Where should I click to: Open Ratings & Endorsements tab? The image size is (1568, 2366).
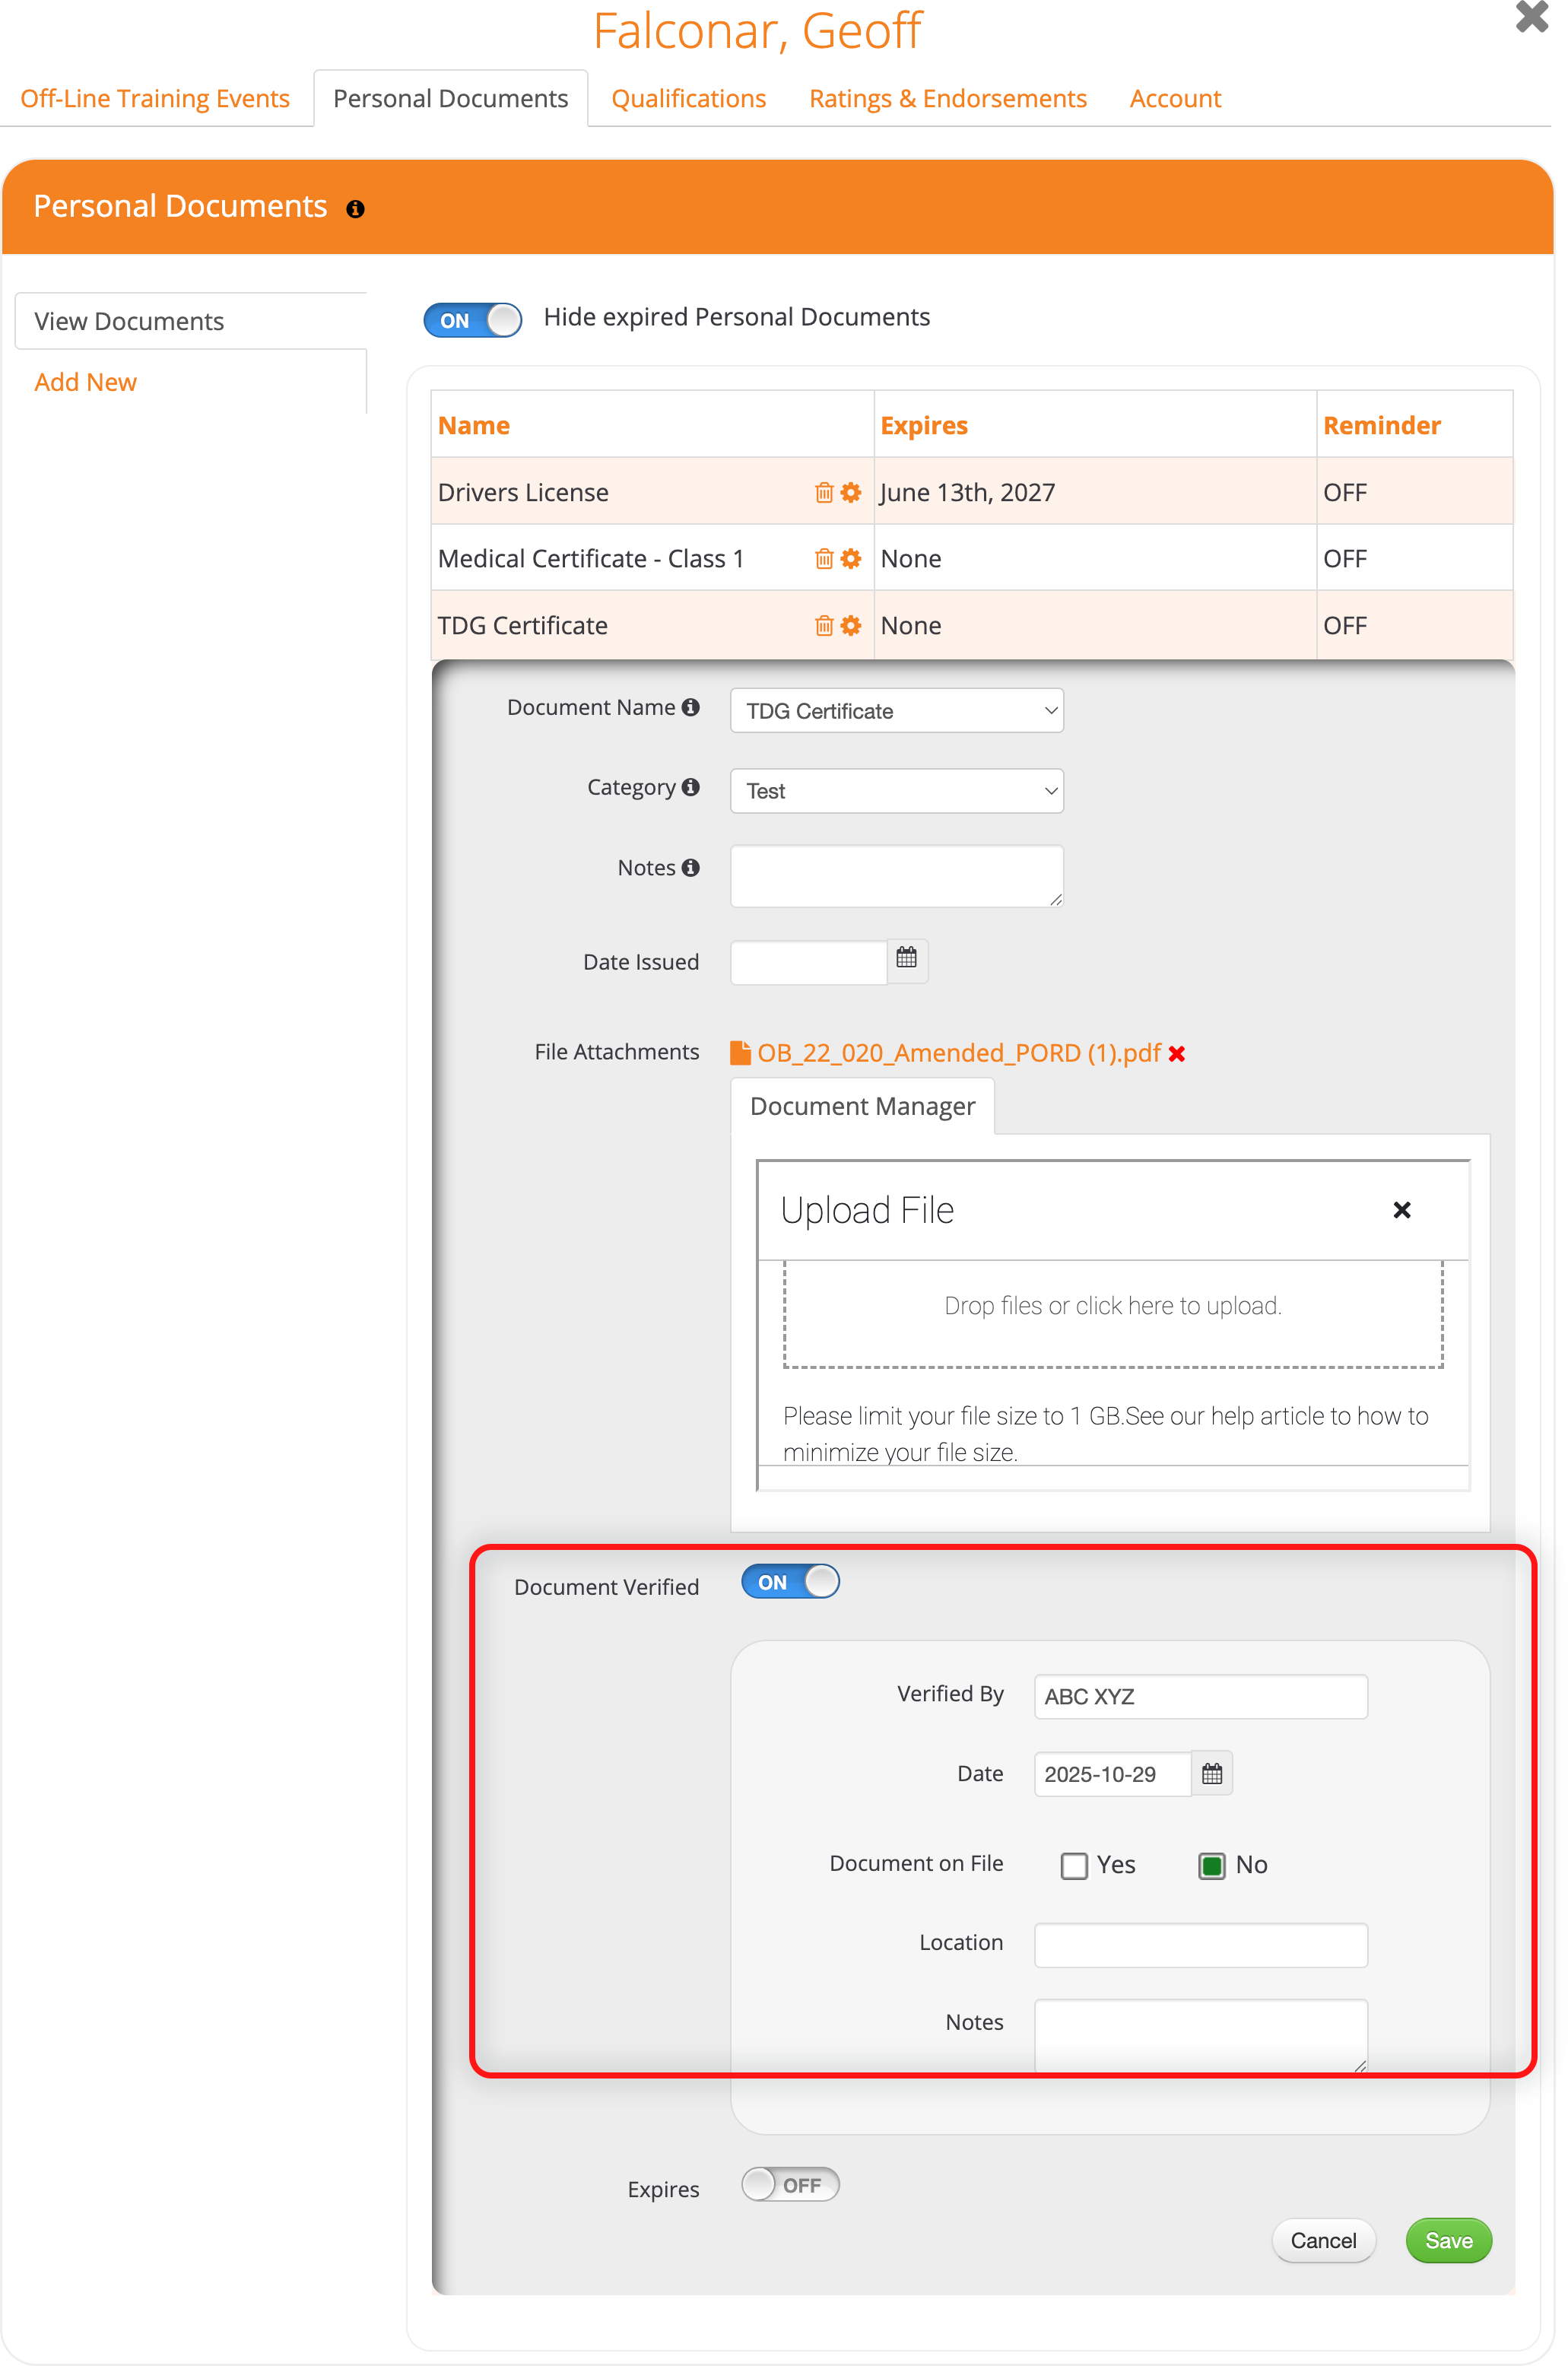click(x=947, y=99)
